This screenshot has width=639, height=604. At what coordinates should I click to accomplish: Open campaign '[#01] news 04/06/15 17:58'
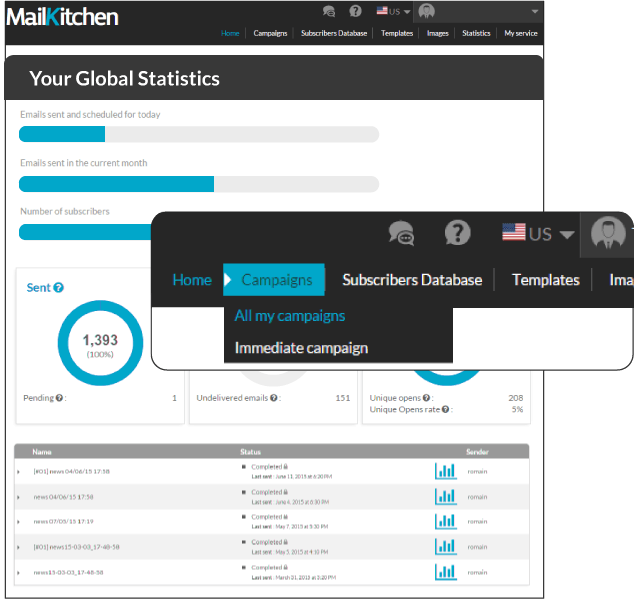pyautogui.click(x=71, y=472)
